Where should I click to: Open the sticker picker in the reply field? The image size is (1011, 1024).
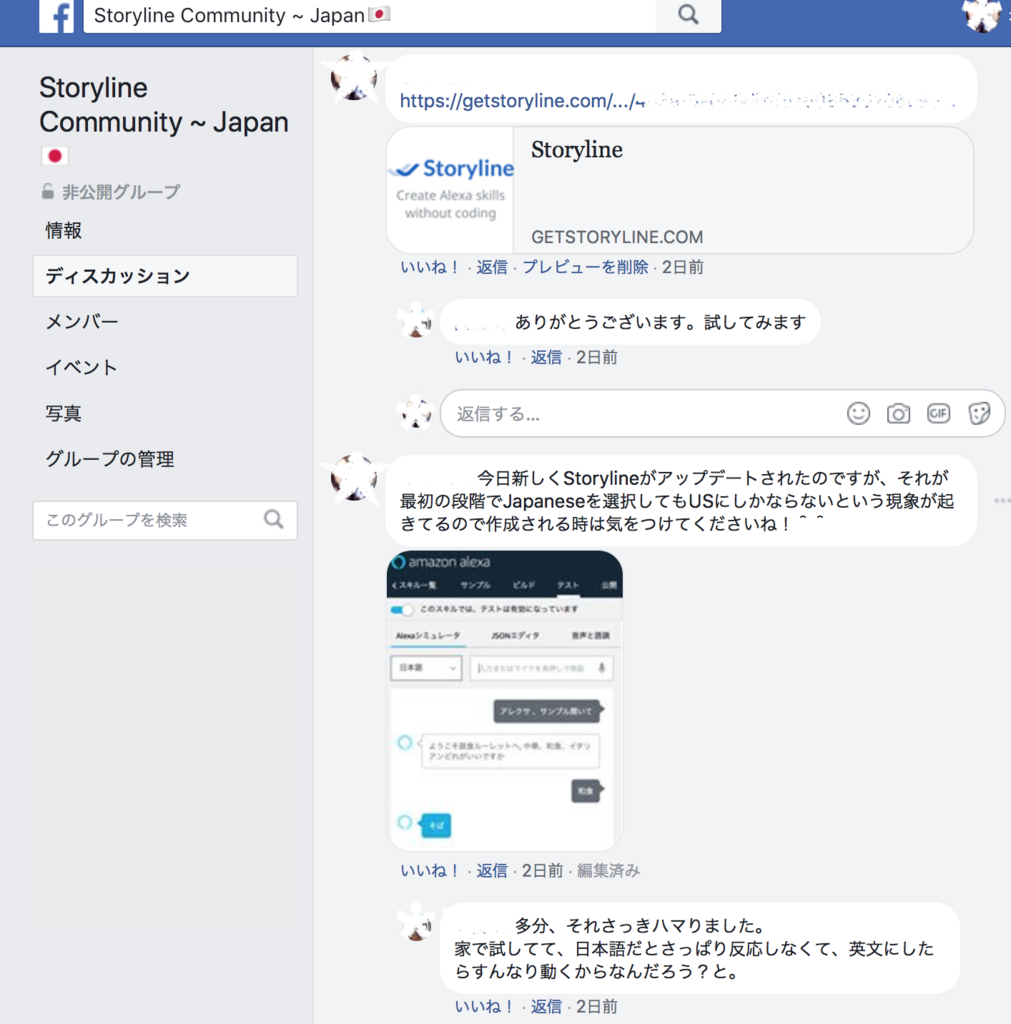pyautogui.click(x=977, y=412)
